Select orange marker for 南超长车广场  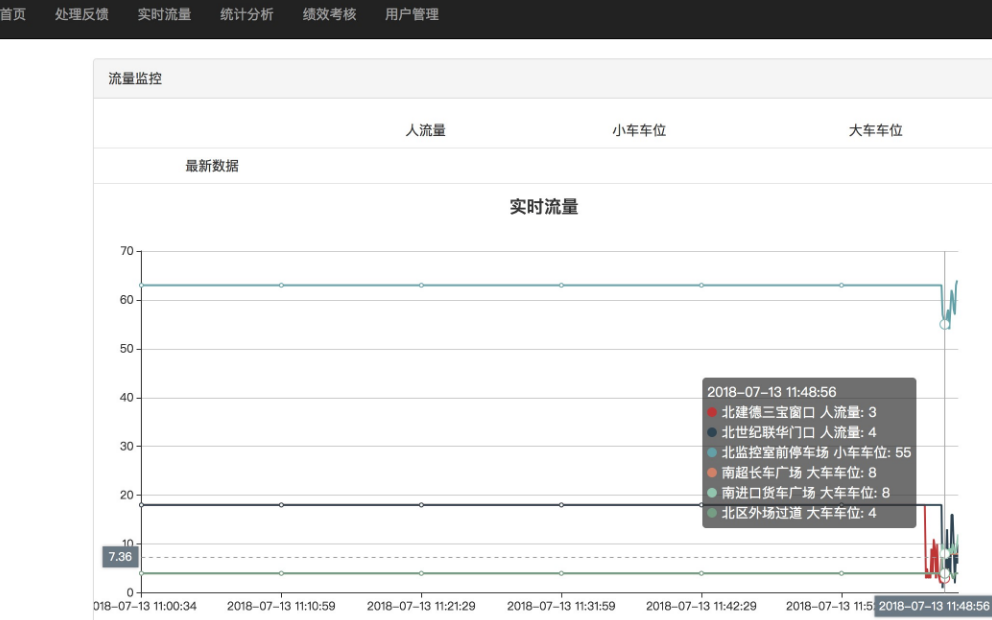point(712,473)
